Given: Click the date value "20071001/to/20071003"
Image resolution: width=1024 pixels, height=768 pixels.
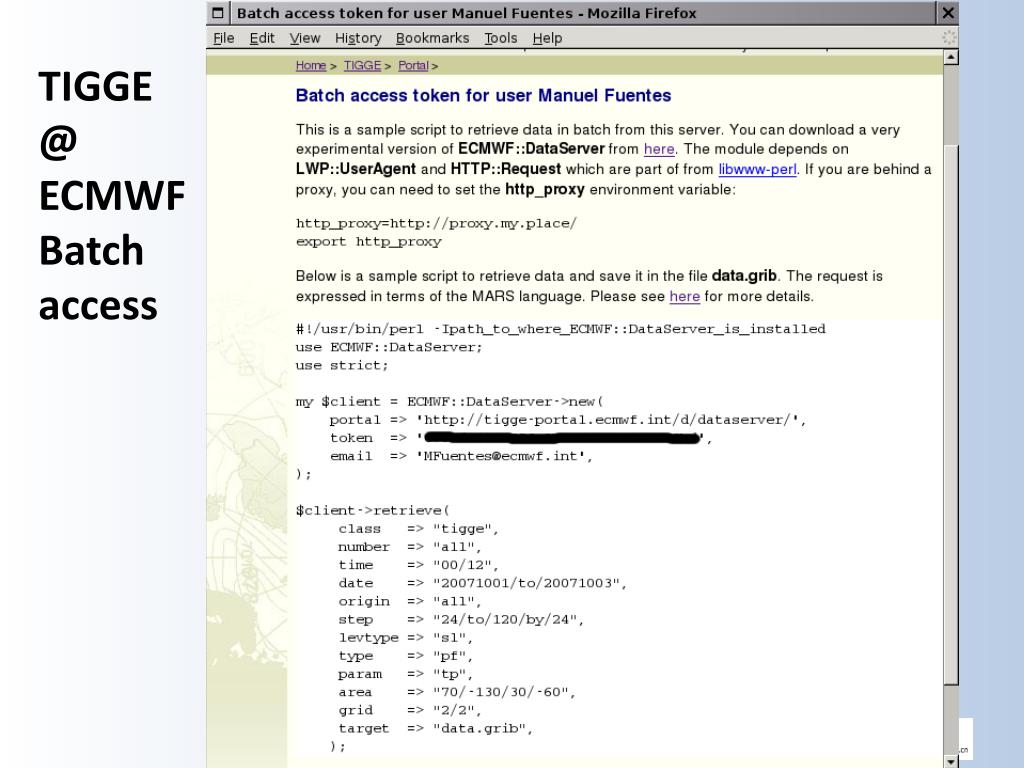Looking at the screenshot, I should coord(526,583).
